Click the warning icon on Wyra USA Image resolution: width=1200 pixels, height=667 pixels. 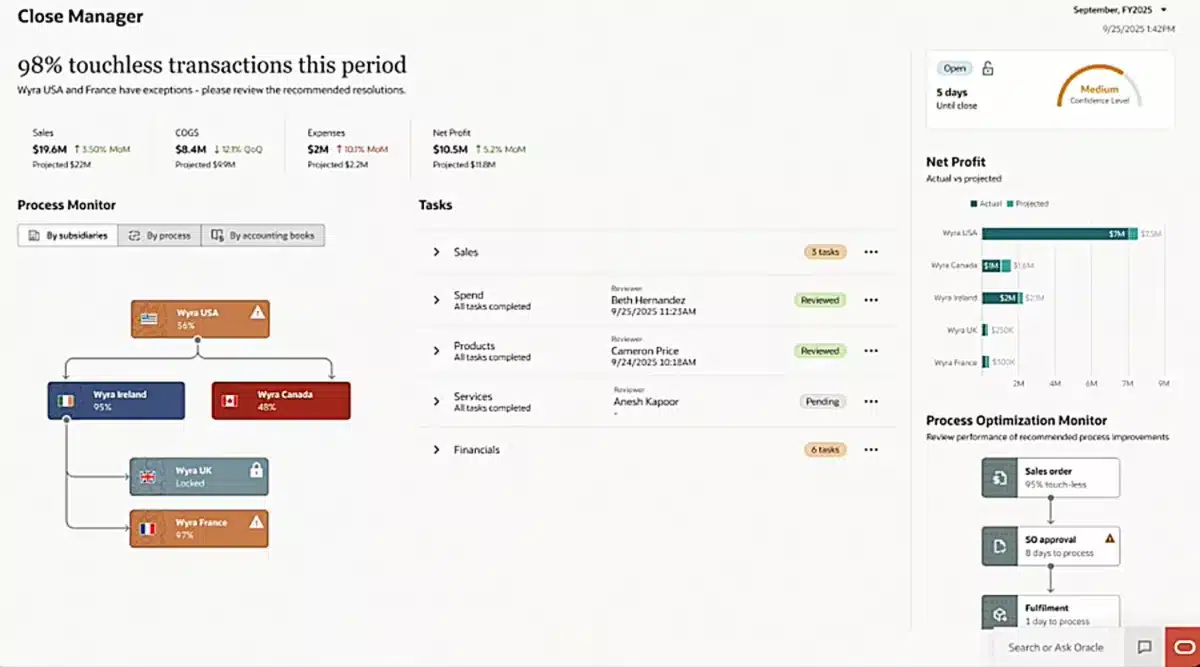[x=258, y=312]
